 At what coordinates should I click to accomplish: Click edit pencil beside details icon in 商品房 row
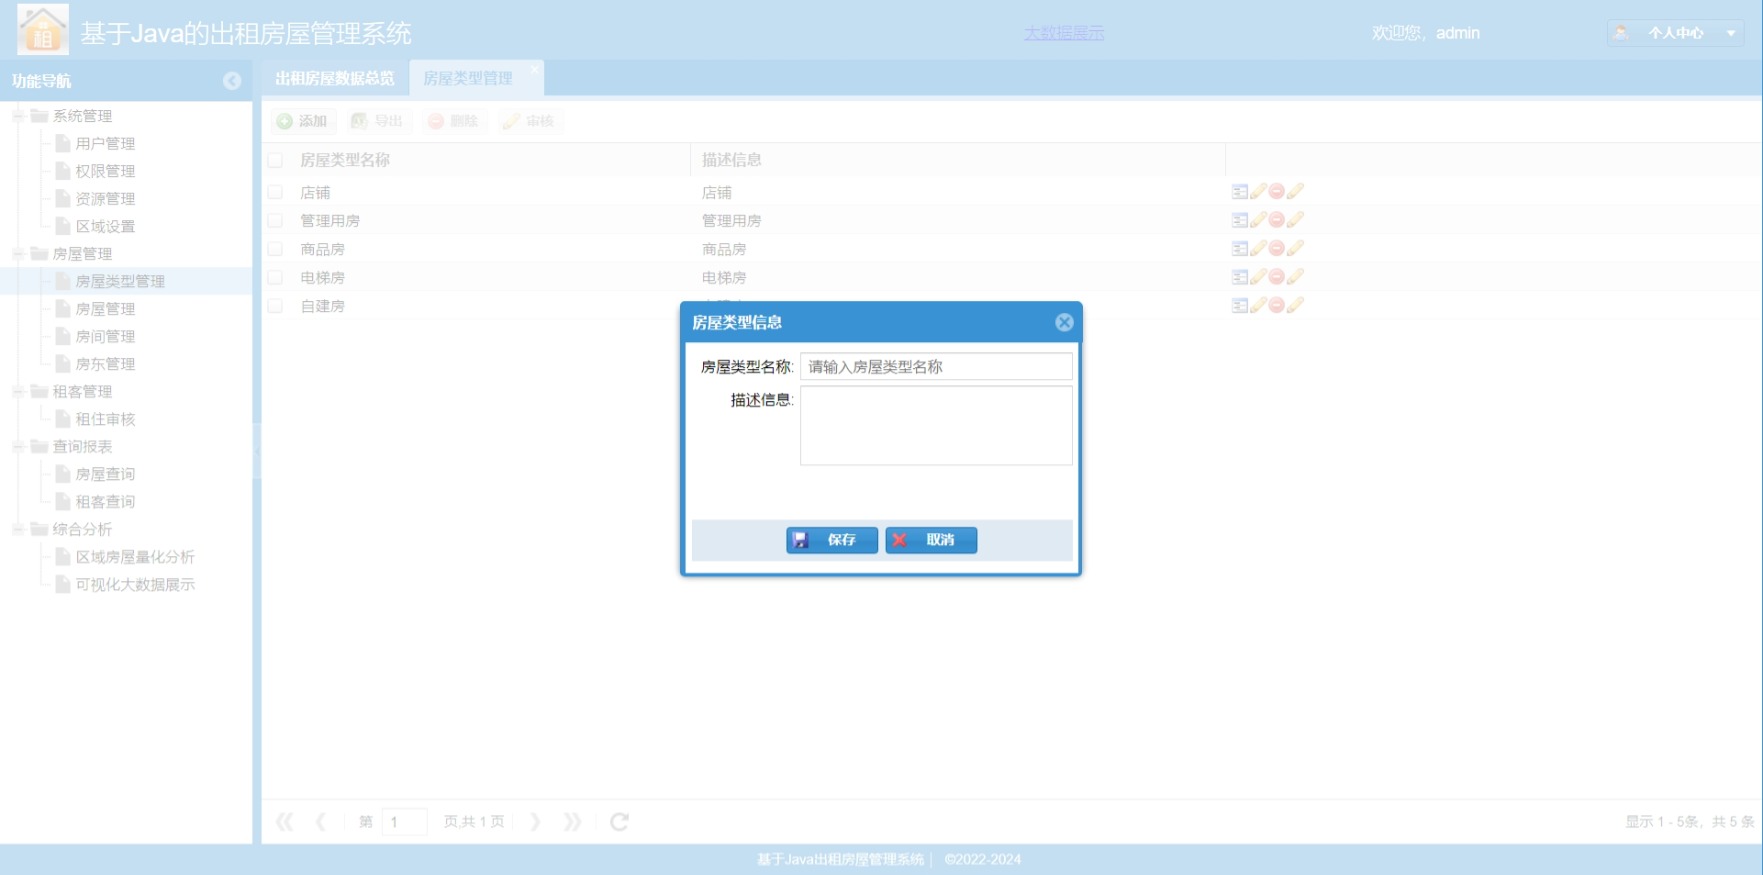point(1259,249)
